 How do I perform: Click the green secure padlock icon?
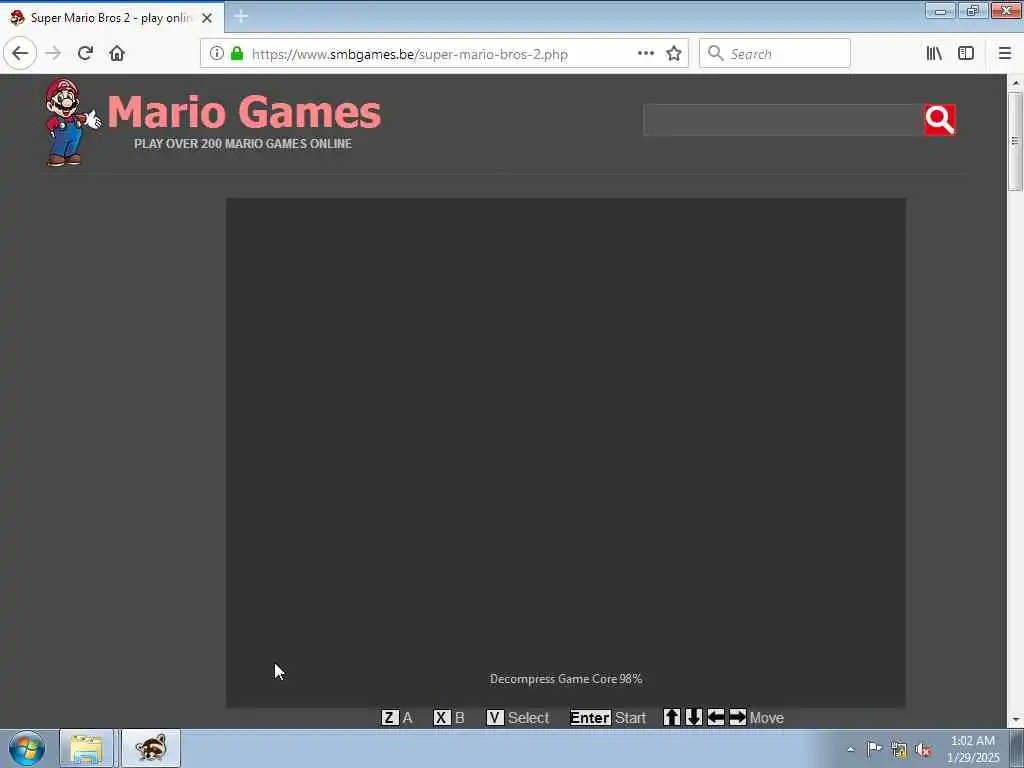pyautogui.click(x=237, y=54)
